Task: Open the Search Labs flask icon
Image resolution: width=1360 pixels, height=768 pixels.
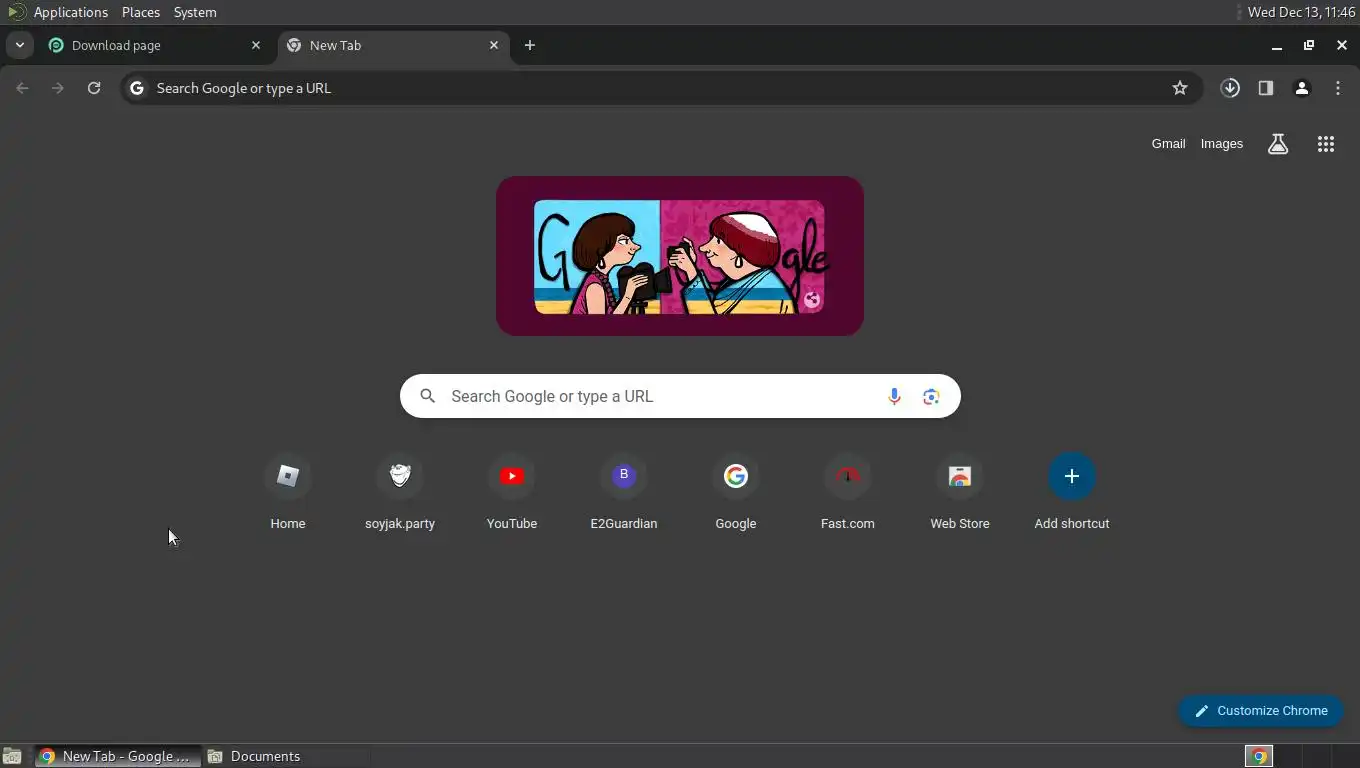Action: click(1278, 144)
